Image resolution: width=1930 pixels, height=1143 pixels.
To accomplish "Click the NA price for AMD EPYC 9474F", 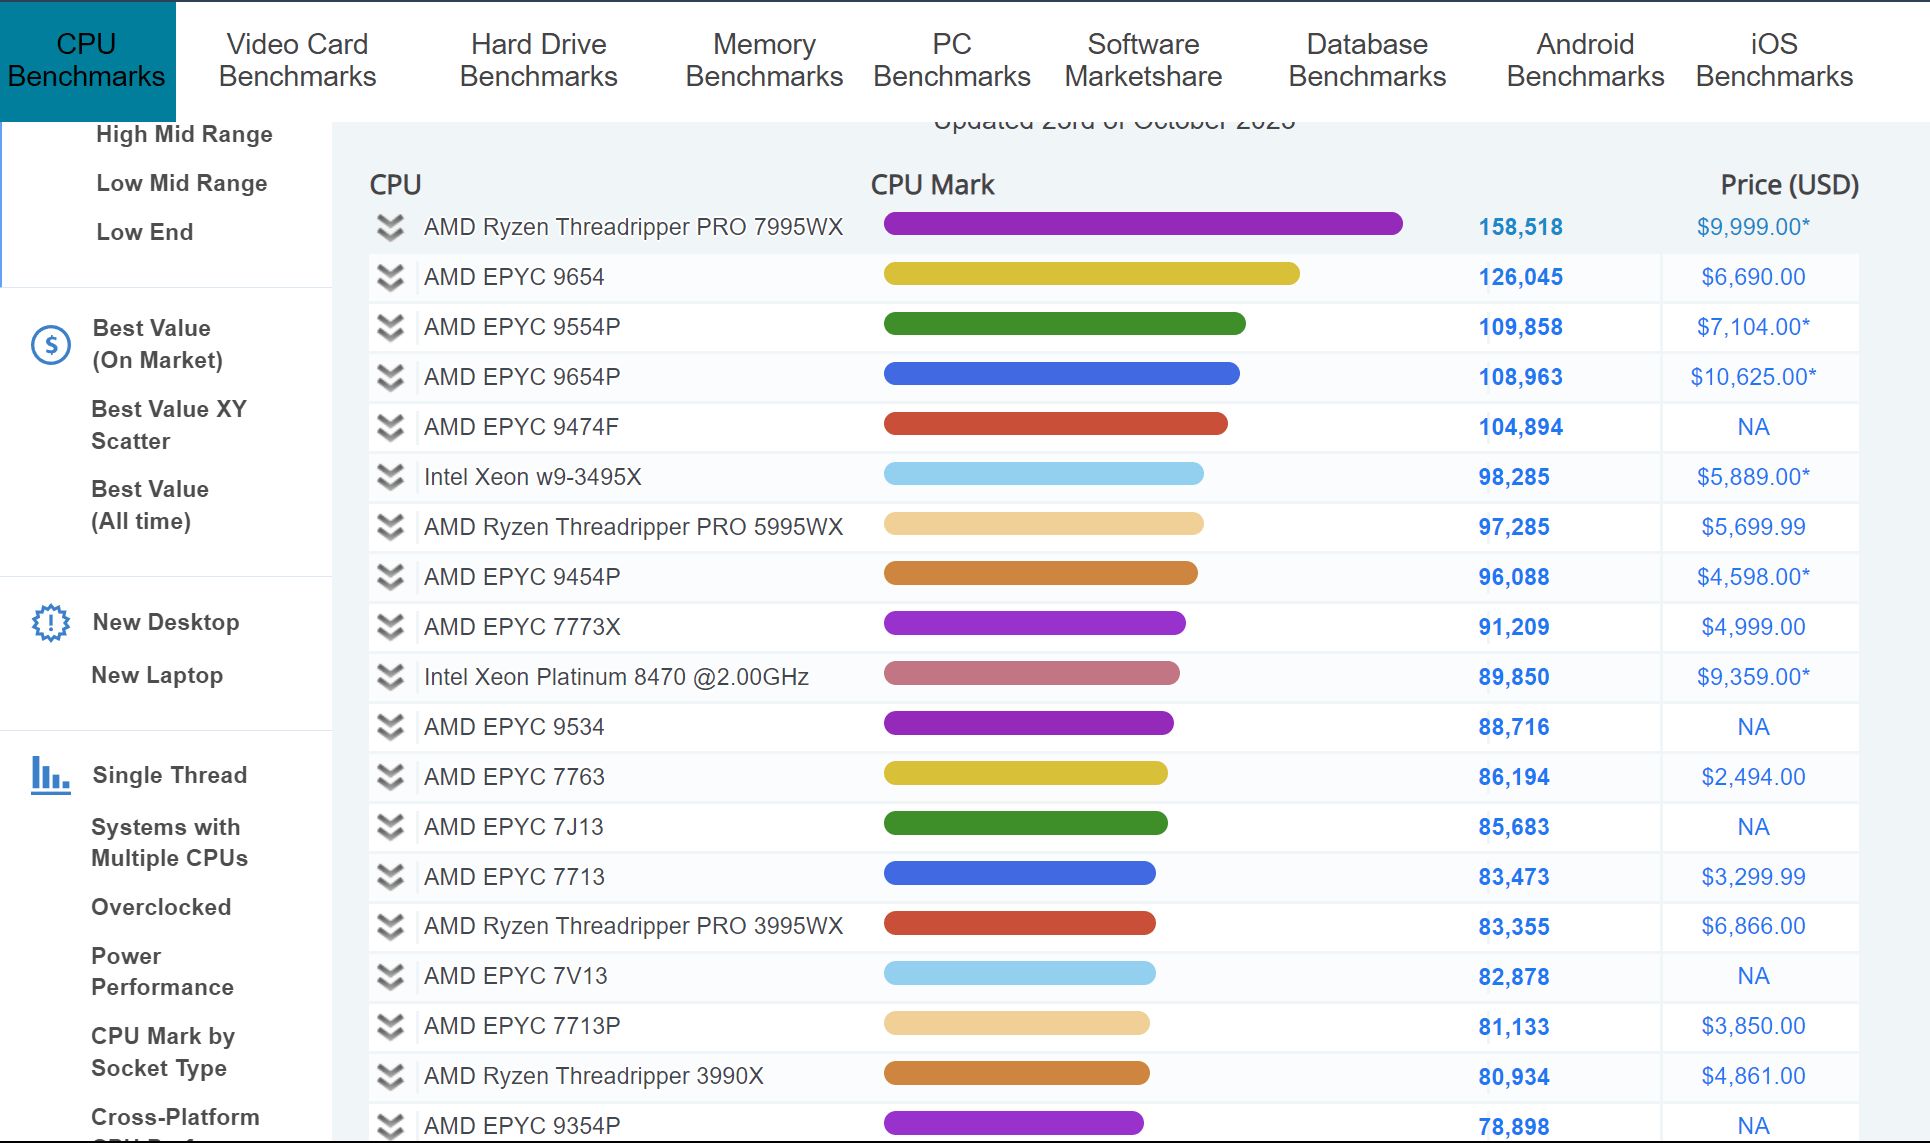I will [1753, 427].
